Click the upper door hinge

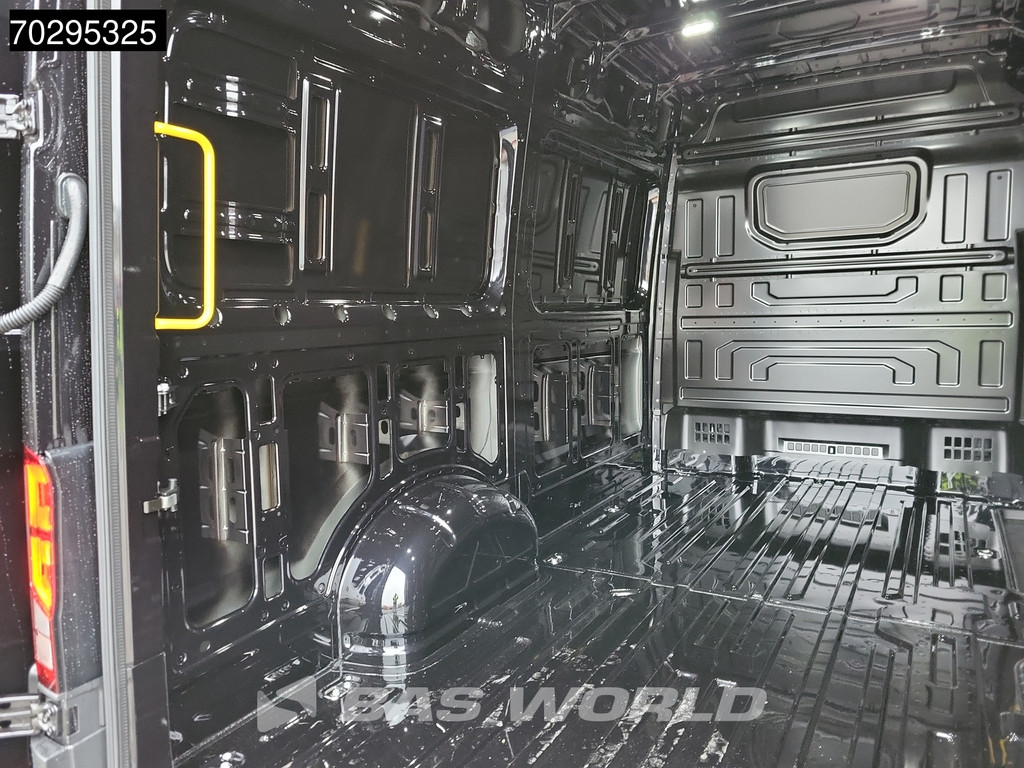click(x=14, y=116)
